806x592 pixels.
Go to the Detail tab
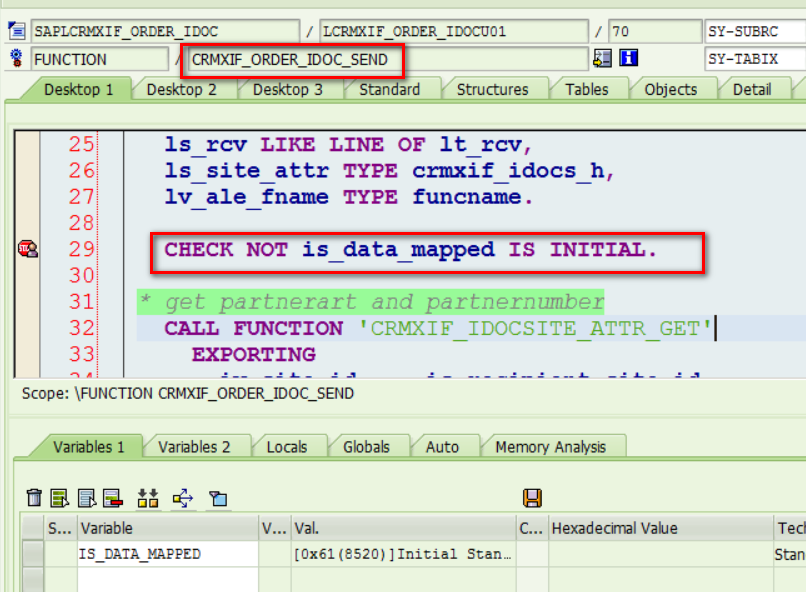[x=752, y=89]
